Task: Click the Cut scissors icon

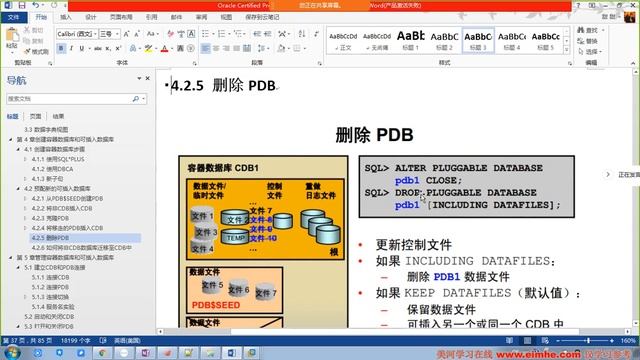Action: click(27, 30)
